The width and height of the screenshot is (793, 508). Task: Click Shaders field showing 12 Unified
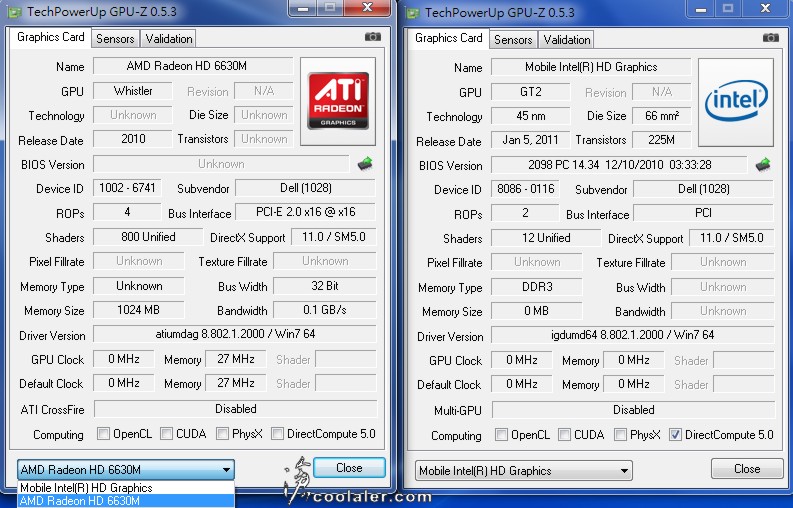[546, 238]
